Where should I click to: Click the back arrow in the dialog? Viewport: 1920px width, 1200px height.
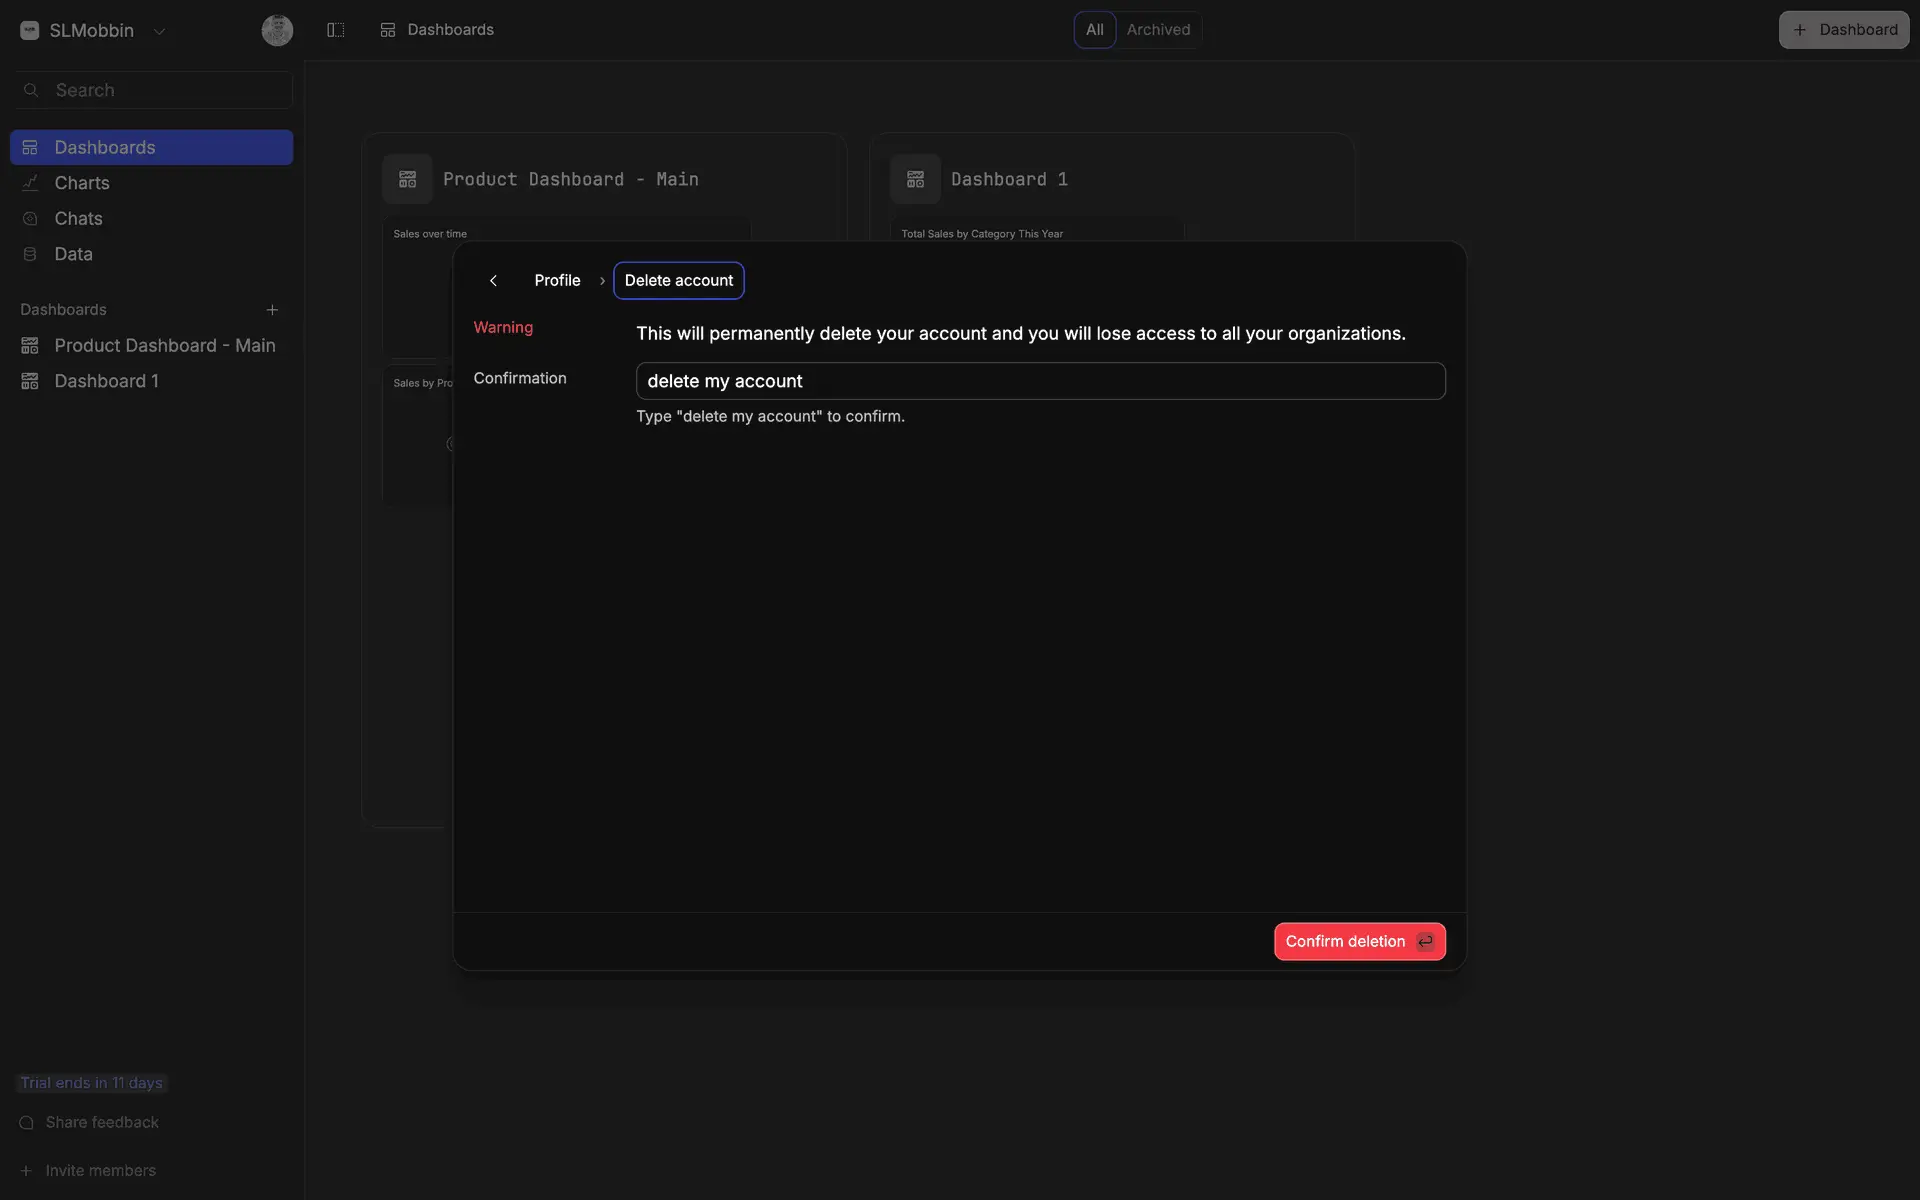pos(493,281)
